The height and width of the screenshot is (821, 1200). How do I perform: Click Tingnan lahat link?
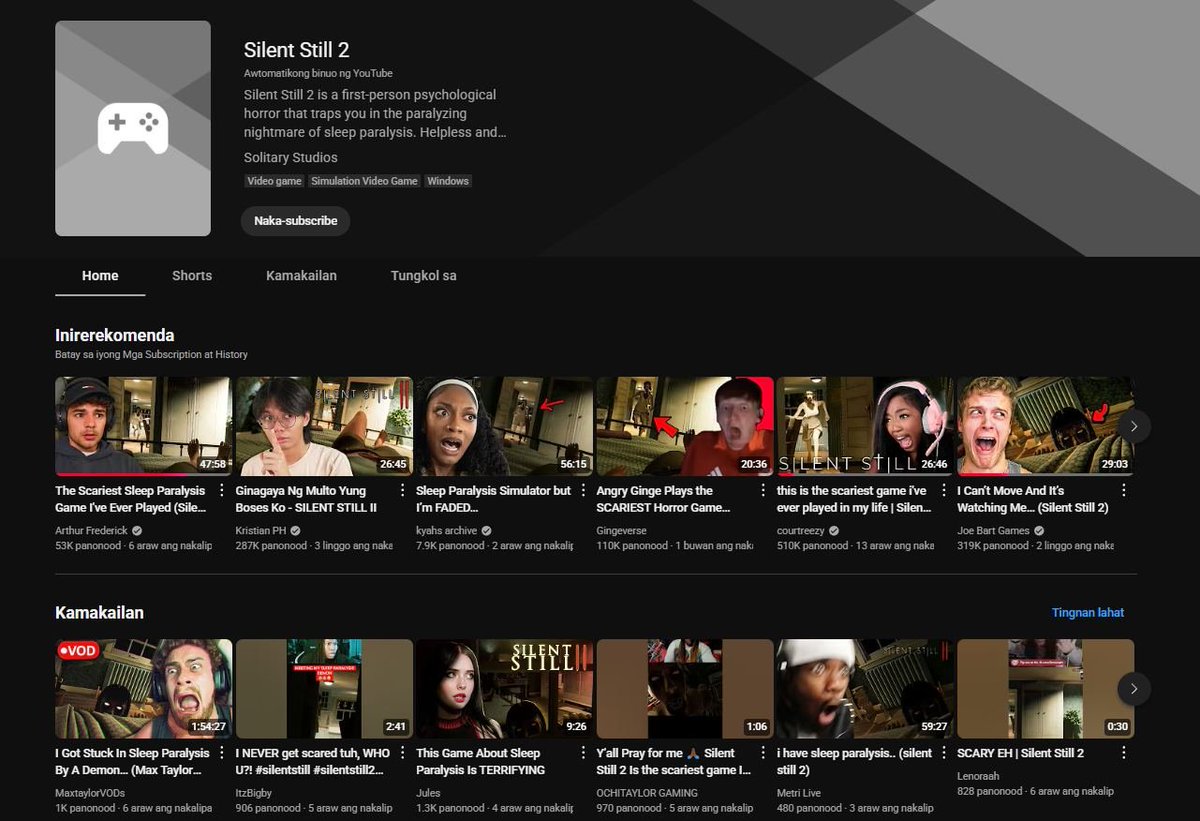1088,613
